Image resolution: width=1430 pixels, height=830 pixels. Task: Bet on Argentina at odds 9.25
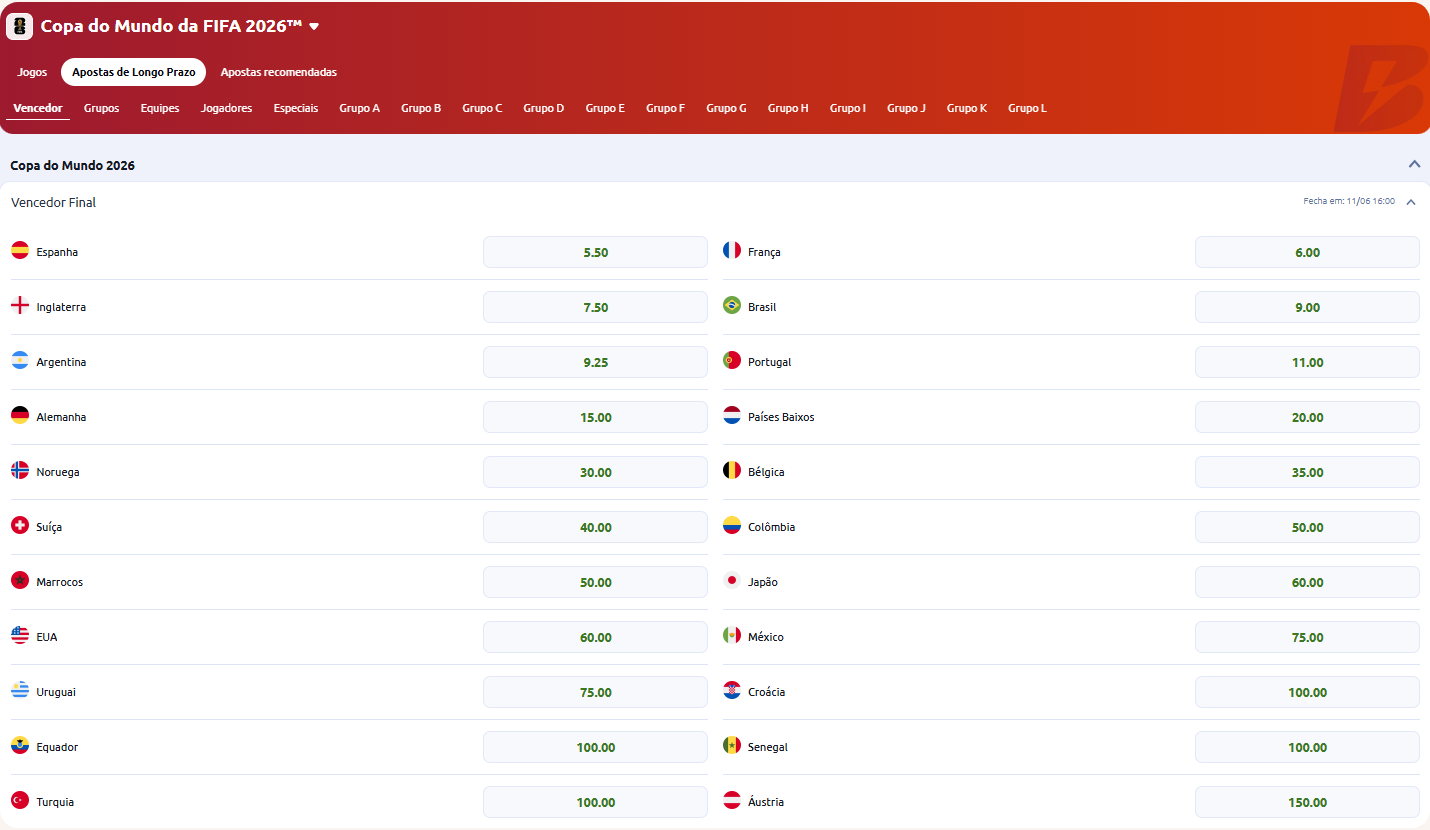[595, 362]
